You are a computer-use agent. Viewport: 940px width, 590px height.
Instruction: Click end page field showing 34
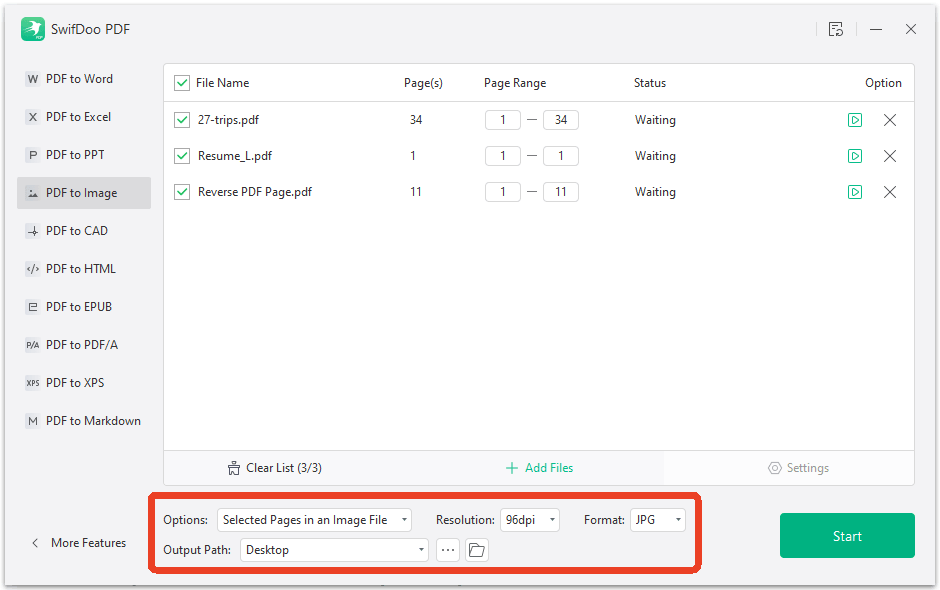561,120
